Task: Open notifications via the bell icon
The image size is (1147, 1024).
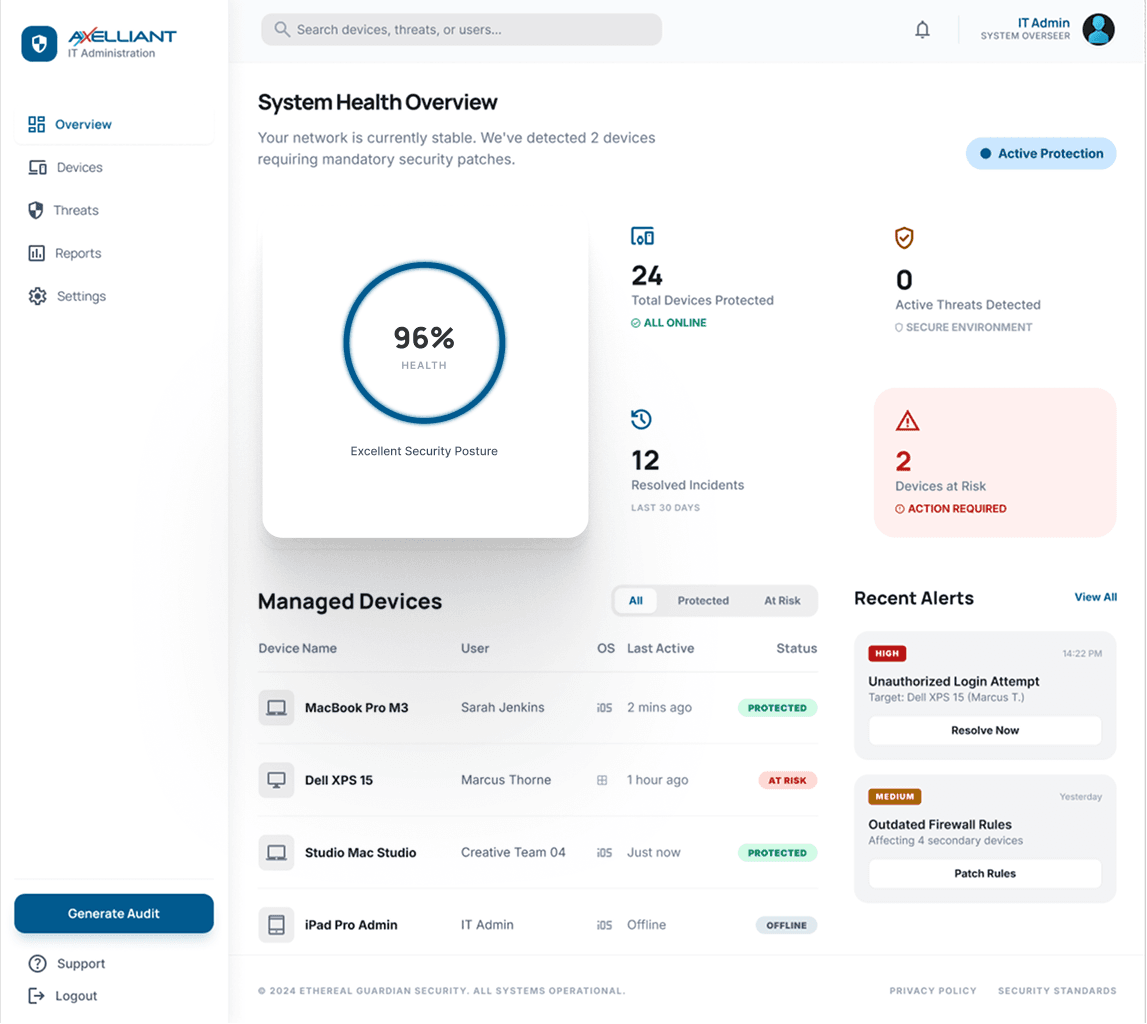Action: click(x=922, y=29)
